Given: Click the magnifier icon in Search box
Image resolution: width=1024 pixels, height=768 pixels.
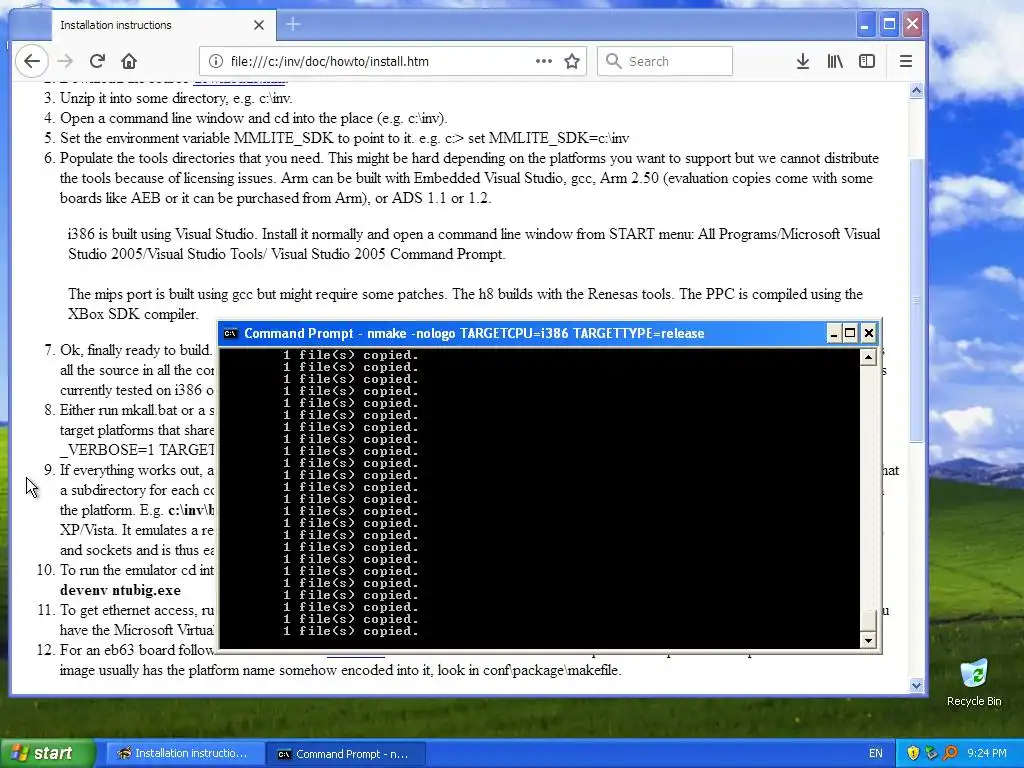Looking at the screenshot, I should pyautogui.click(x=613, y=61).
